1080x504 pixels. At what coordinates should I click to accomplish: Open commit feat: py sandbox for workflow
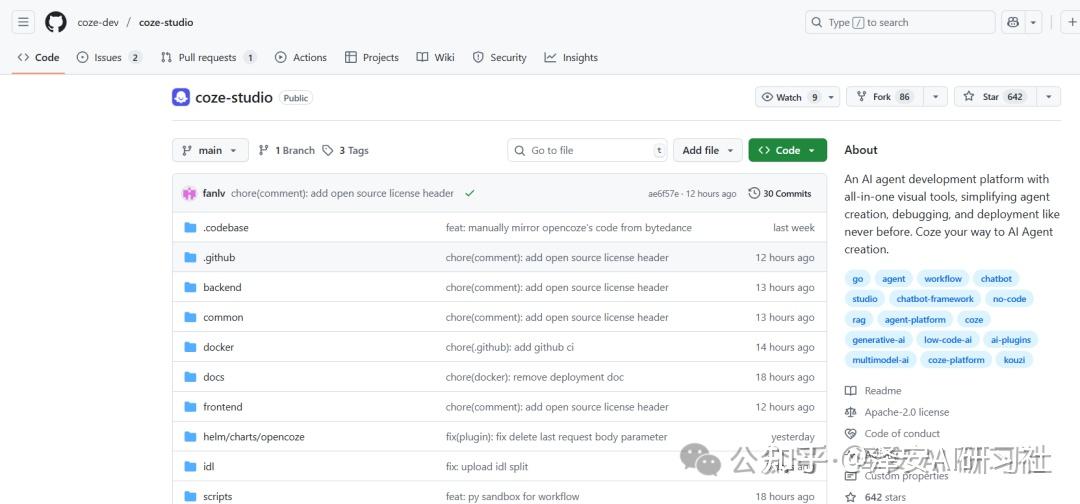[512, 496]
